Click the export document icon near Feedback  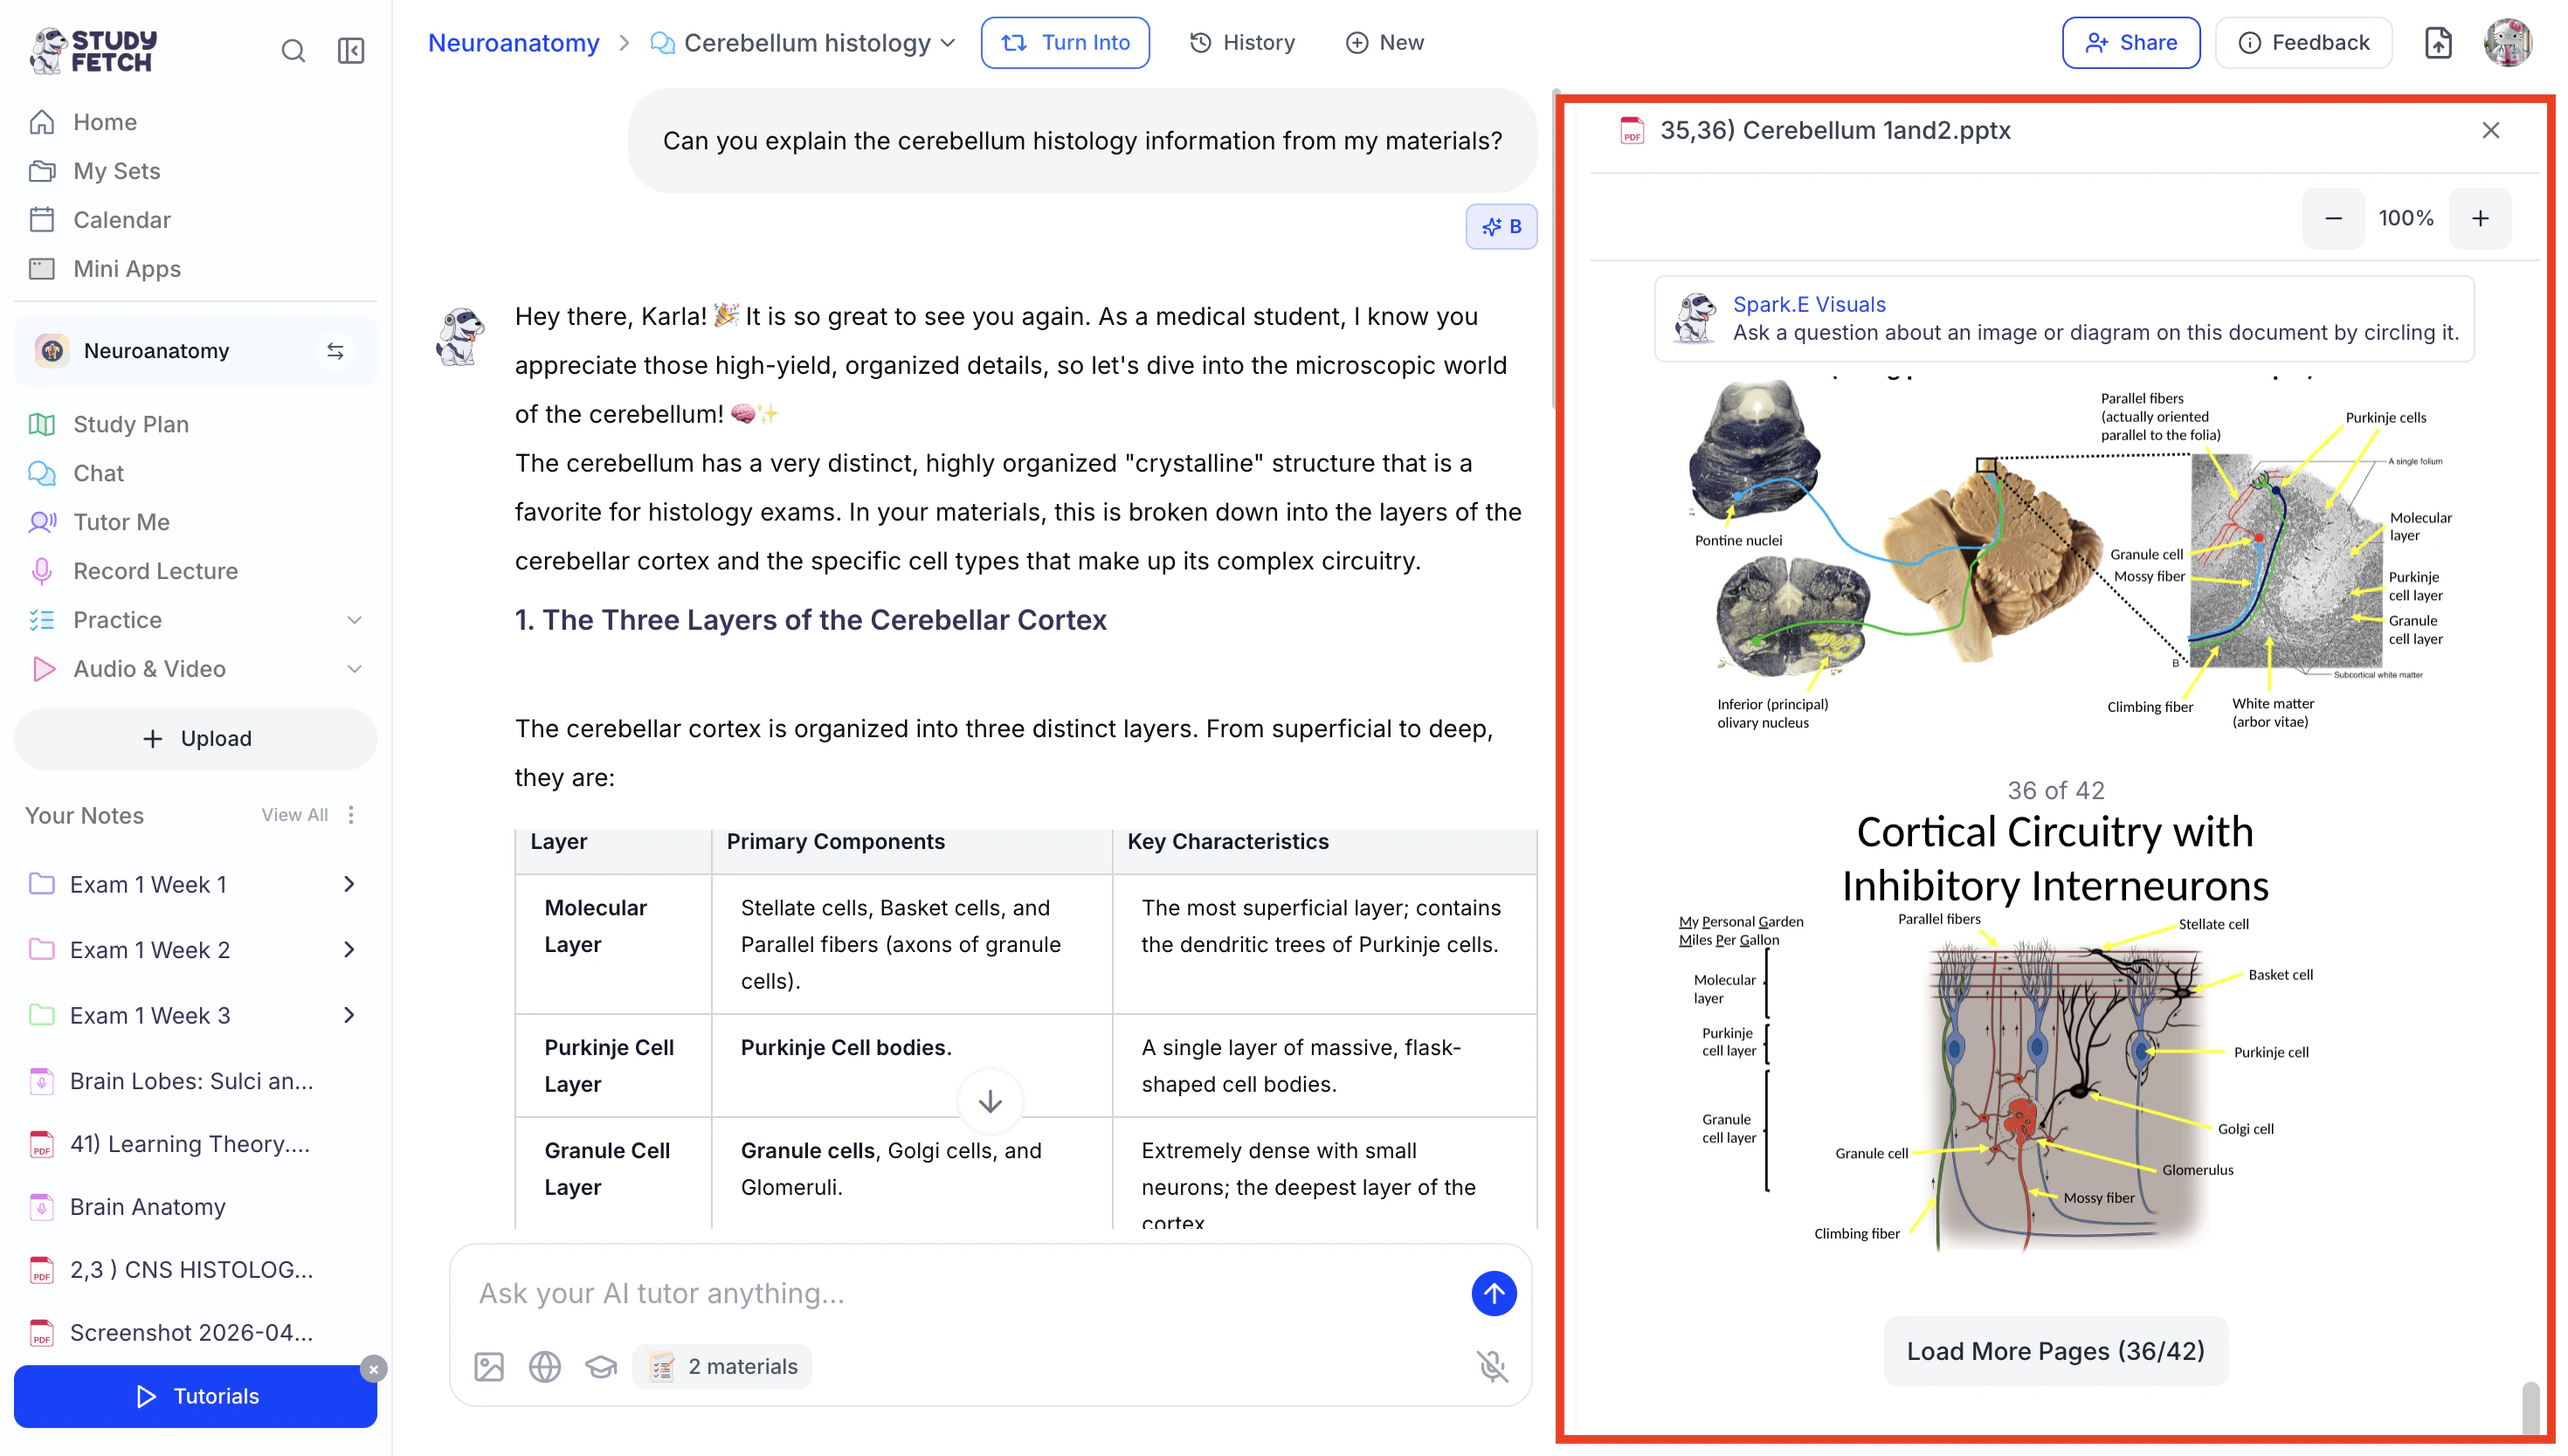coord(2438,43)
